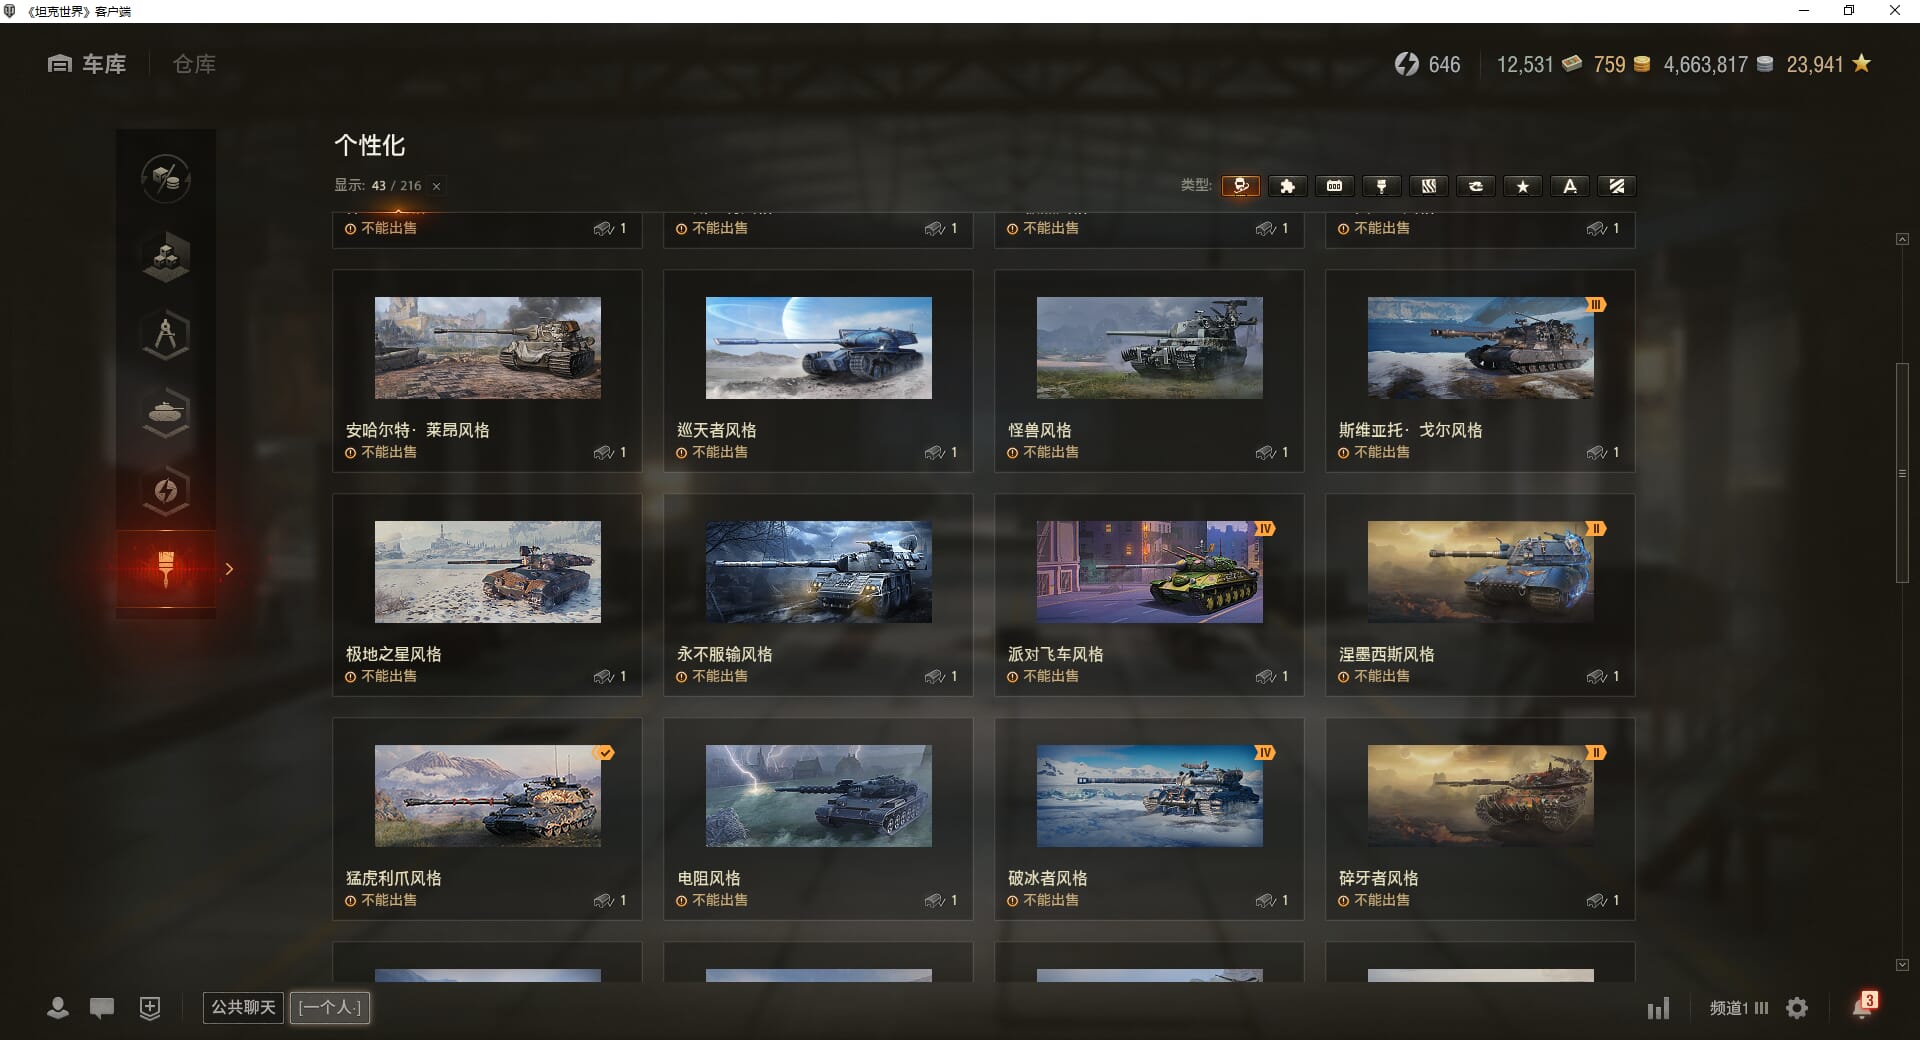Toggle the puzzle piece type filter
This screenshot has width=1920, height=1040.
pos(1288,186)
